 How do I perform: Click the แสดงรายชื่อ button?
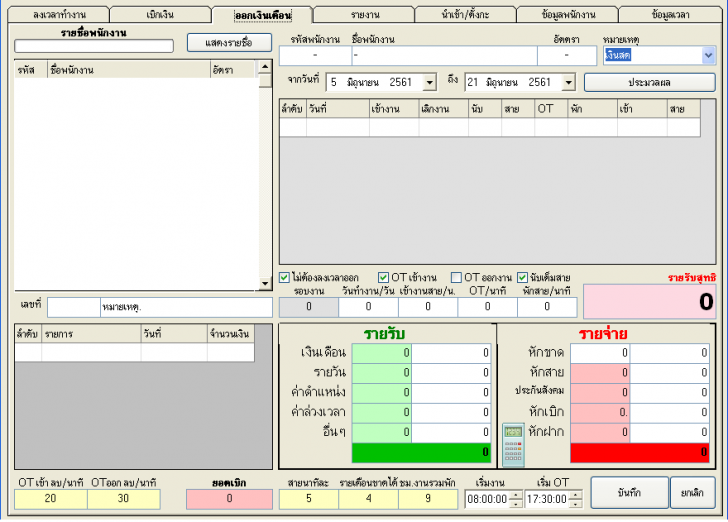click(x=229, y=43)
